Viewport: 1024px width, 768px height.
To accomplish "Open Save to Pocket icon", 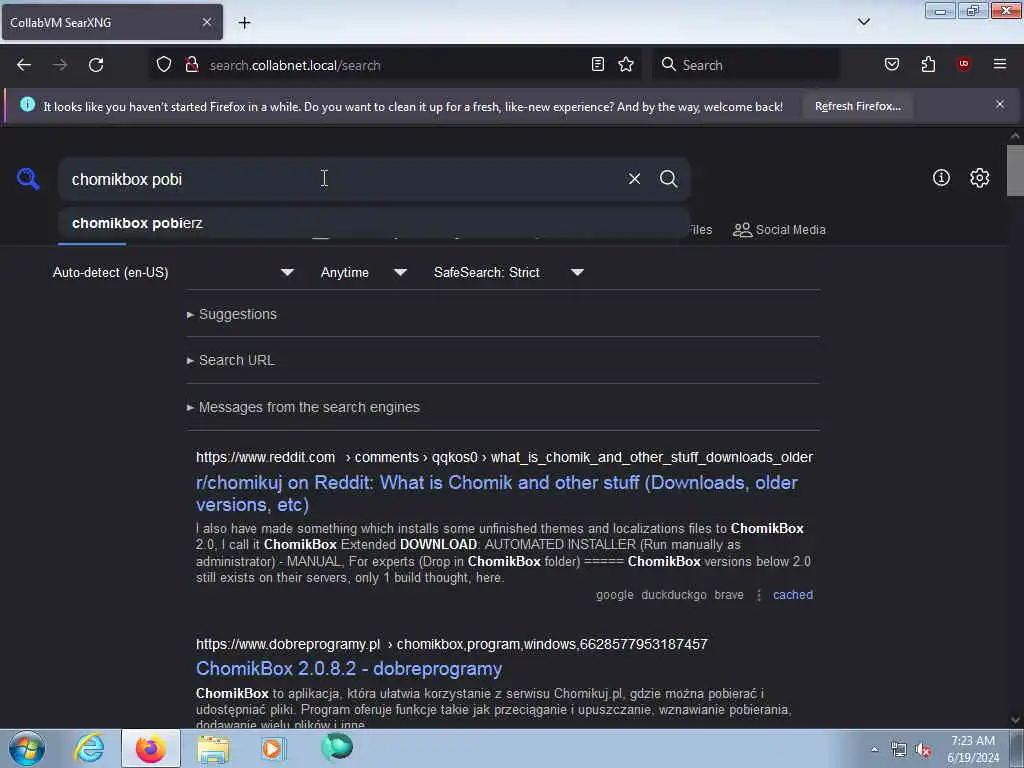I will point(892,64).
